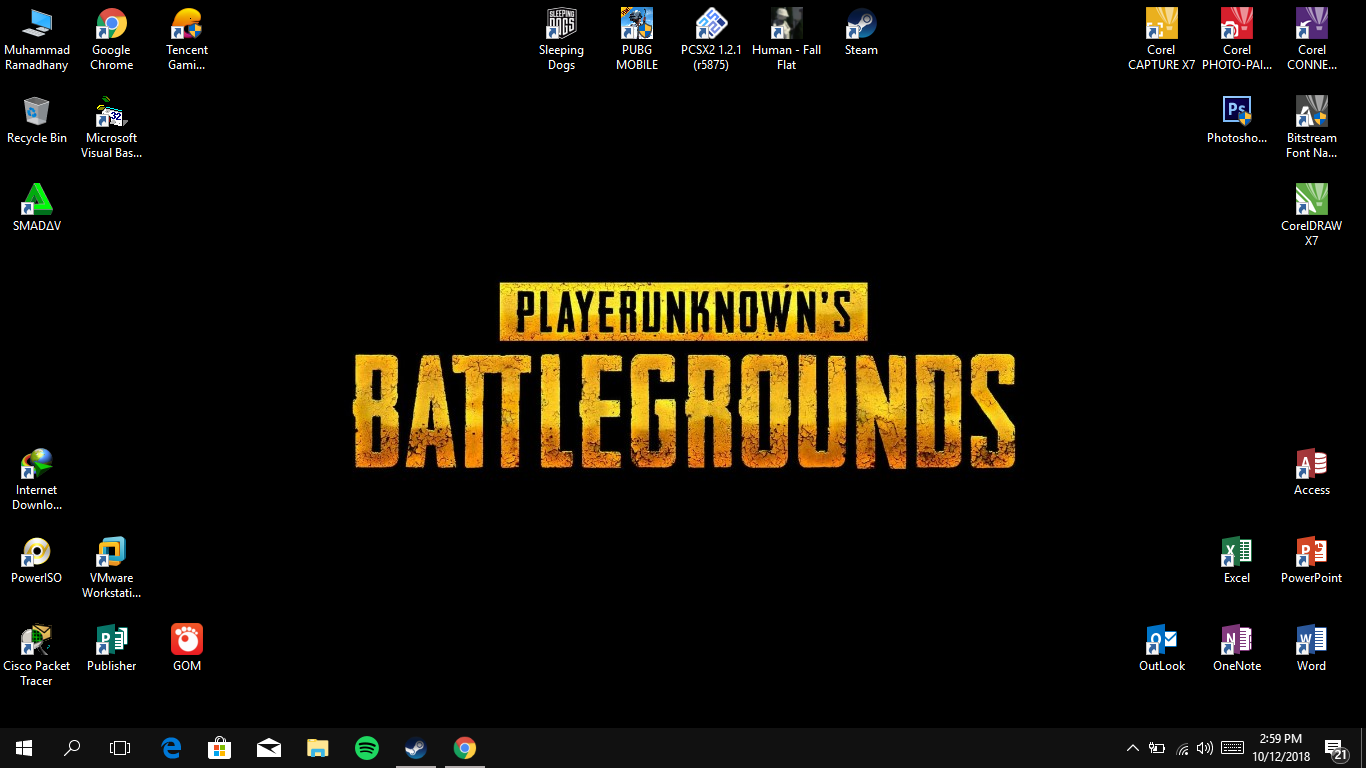Select the OneNote desktop shortcut
The height and width of the screenshot is (768, 1366).
click(x=1237, y=648)
